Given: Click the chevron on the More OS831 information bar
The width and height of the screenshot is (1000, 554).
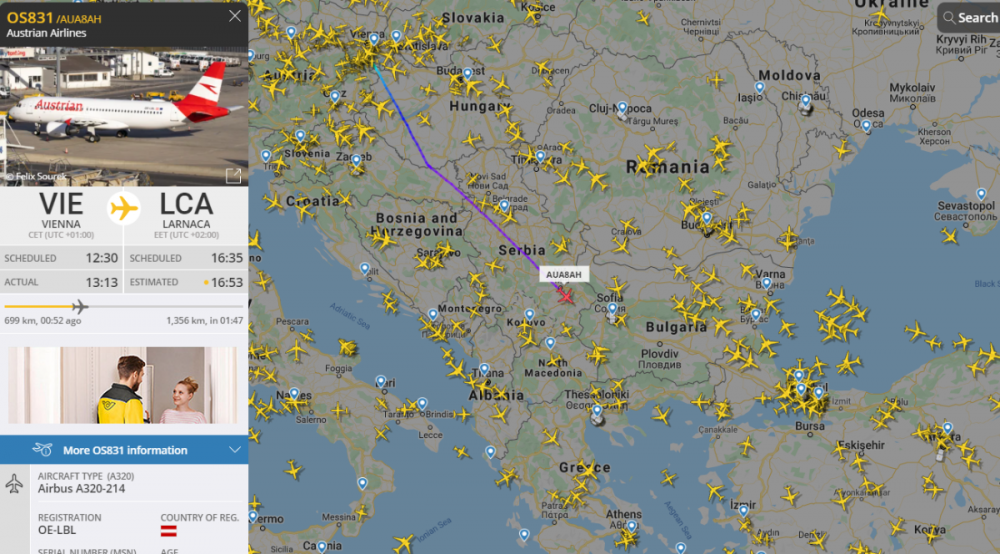Looking at the screenshot, I should coord(234,450).
